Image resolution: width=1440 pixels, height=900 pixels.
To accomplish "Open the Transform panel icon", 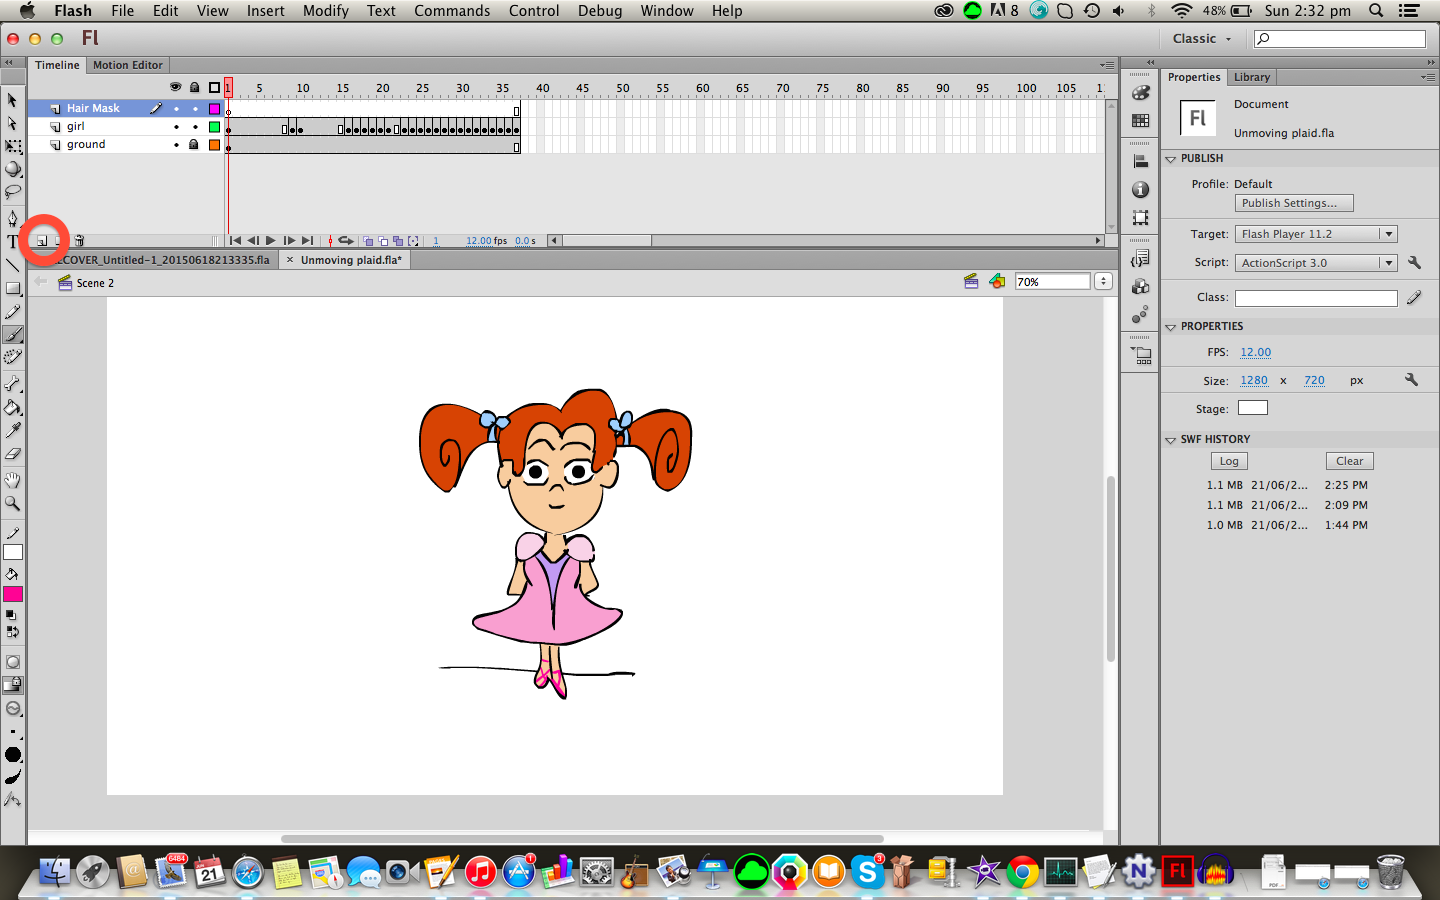I will tap(1140, 217).
